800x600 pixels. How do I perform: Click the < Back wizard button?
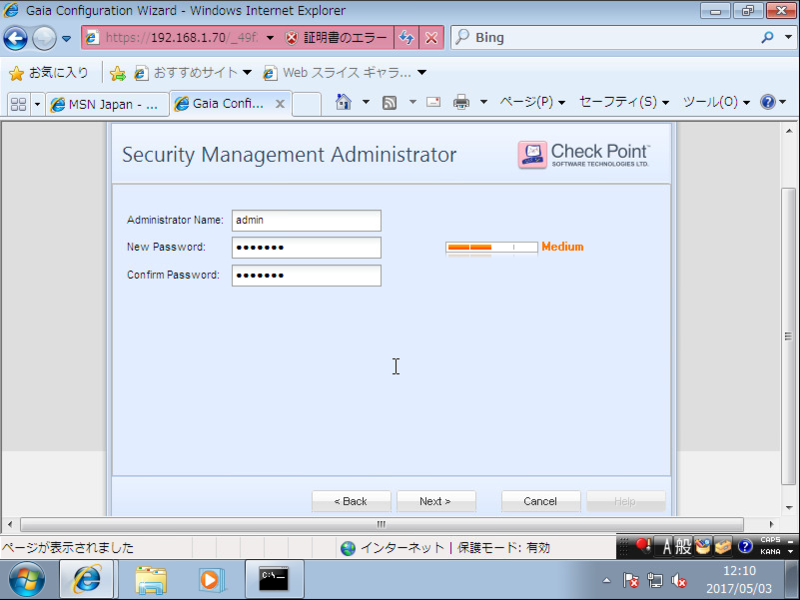tap(351, 501)
